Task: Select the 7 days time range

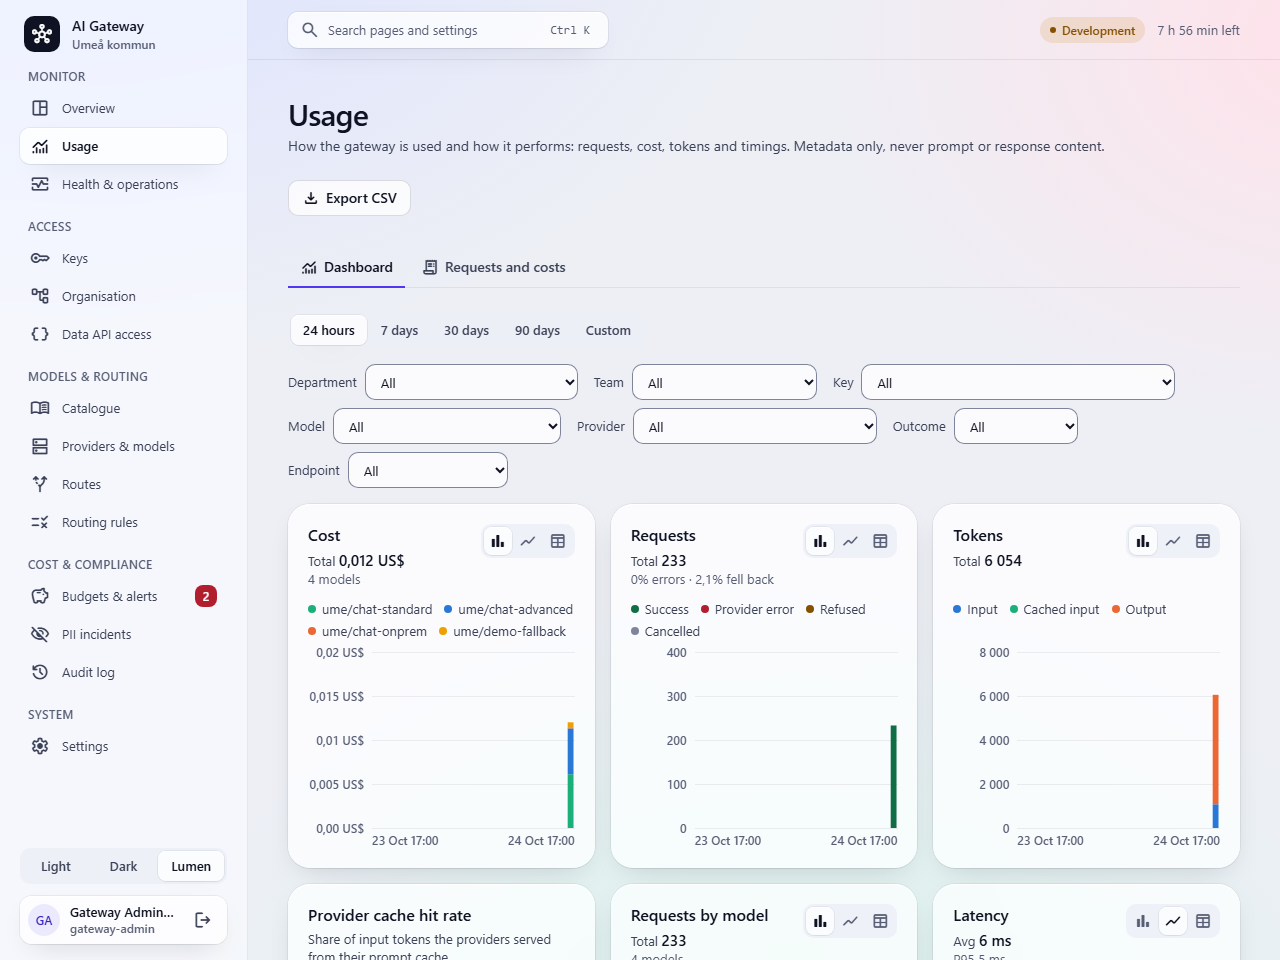Action: (399, 330)
